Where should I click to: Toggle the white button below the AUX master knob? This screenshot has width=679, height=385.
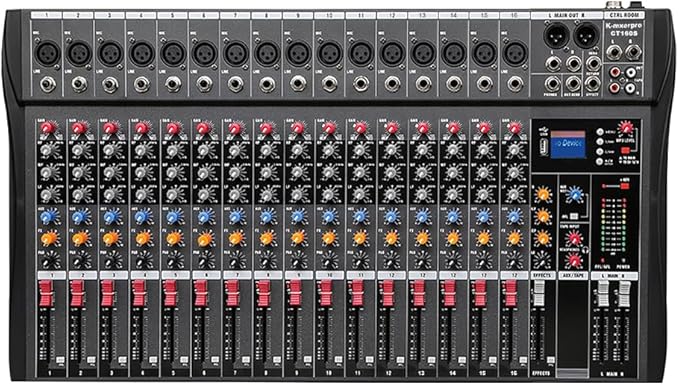[x=574, y=215]
